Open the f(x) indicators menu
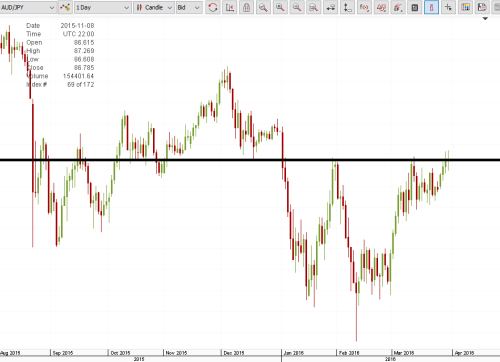Screen dimensions: 500x362 364,7
